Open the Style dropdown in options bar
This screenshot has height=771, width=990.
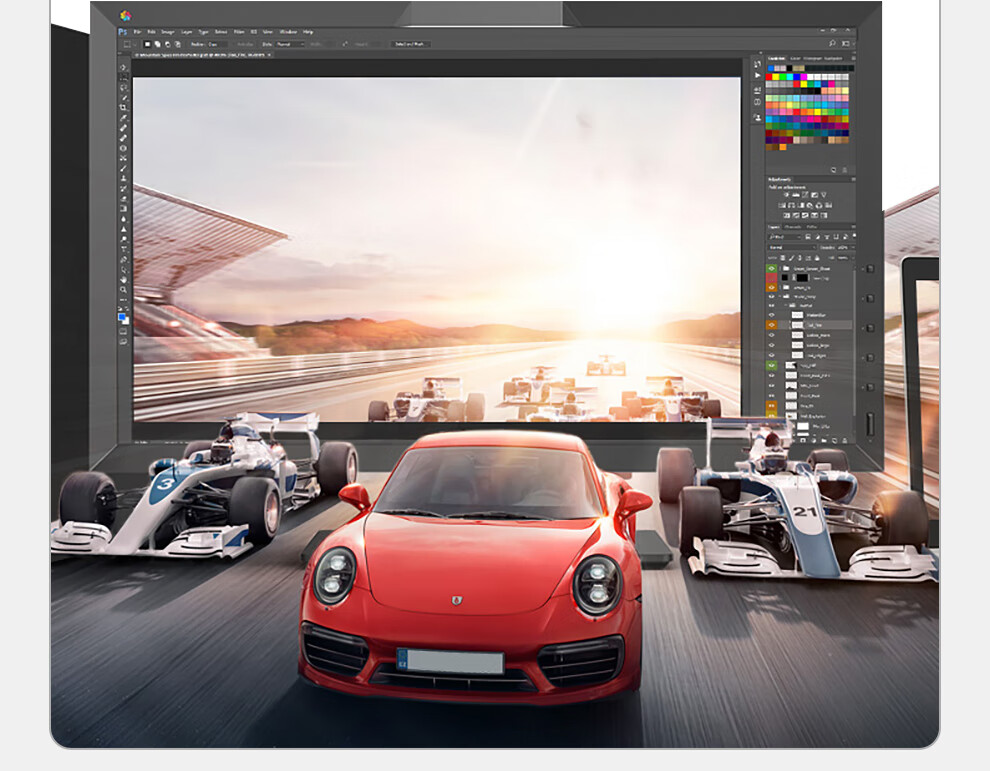(x=290, y=44)
